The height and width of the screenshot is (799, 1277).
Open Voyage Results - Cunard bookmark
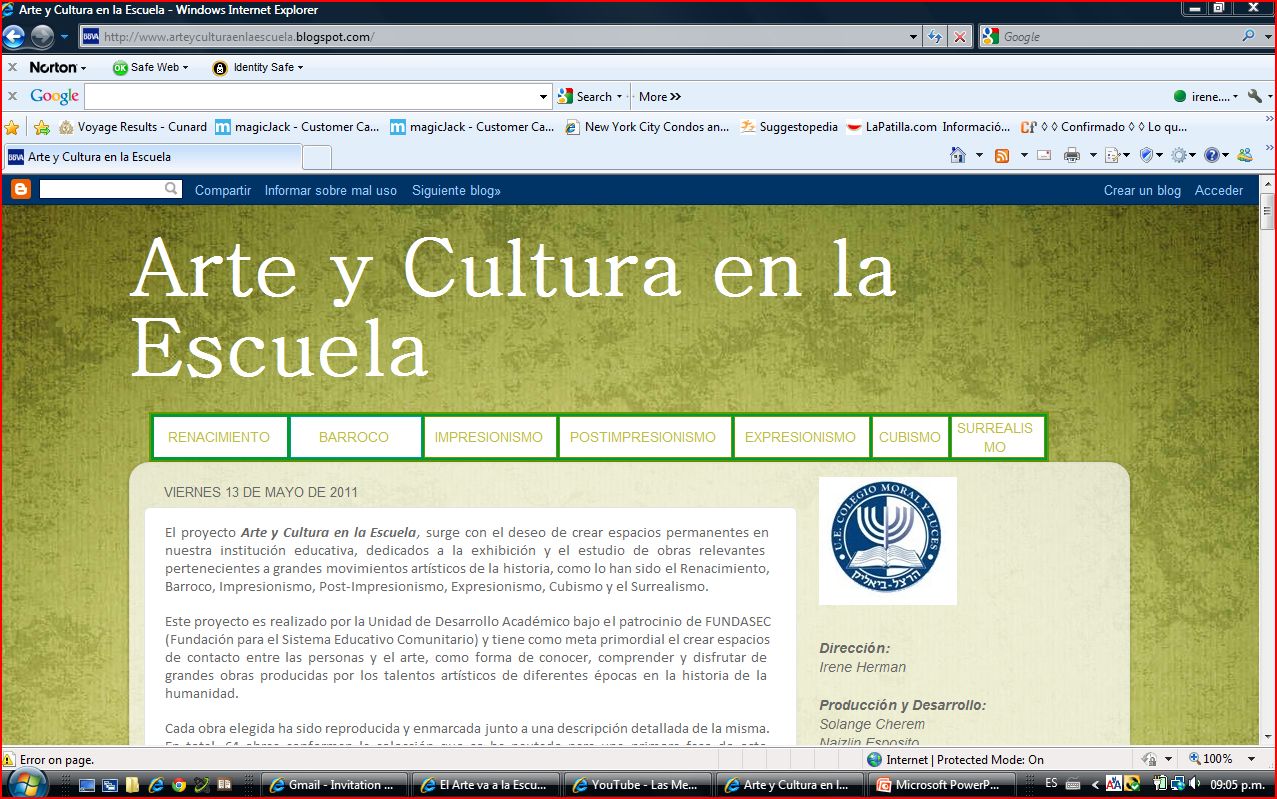[x=133, y=127]
